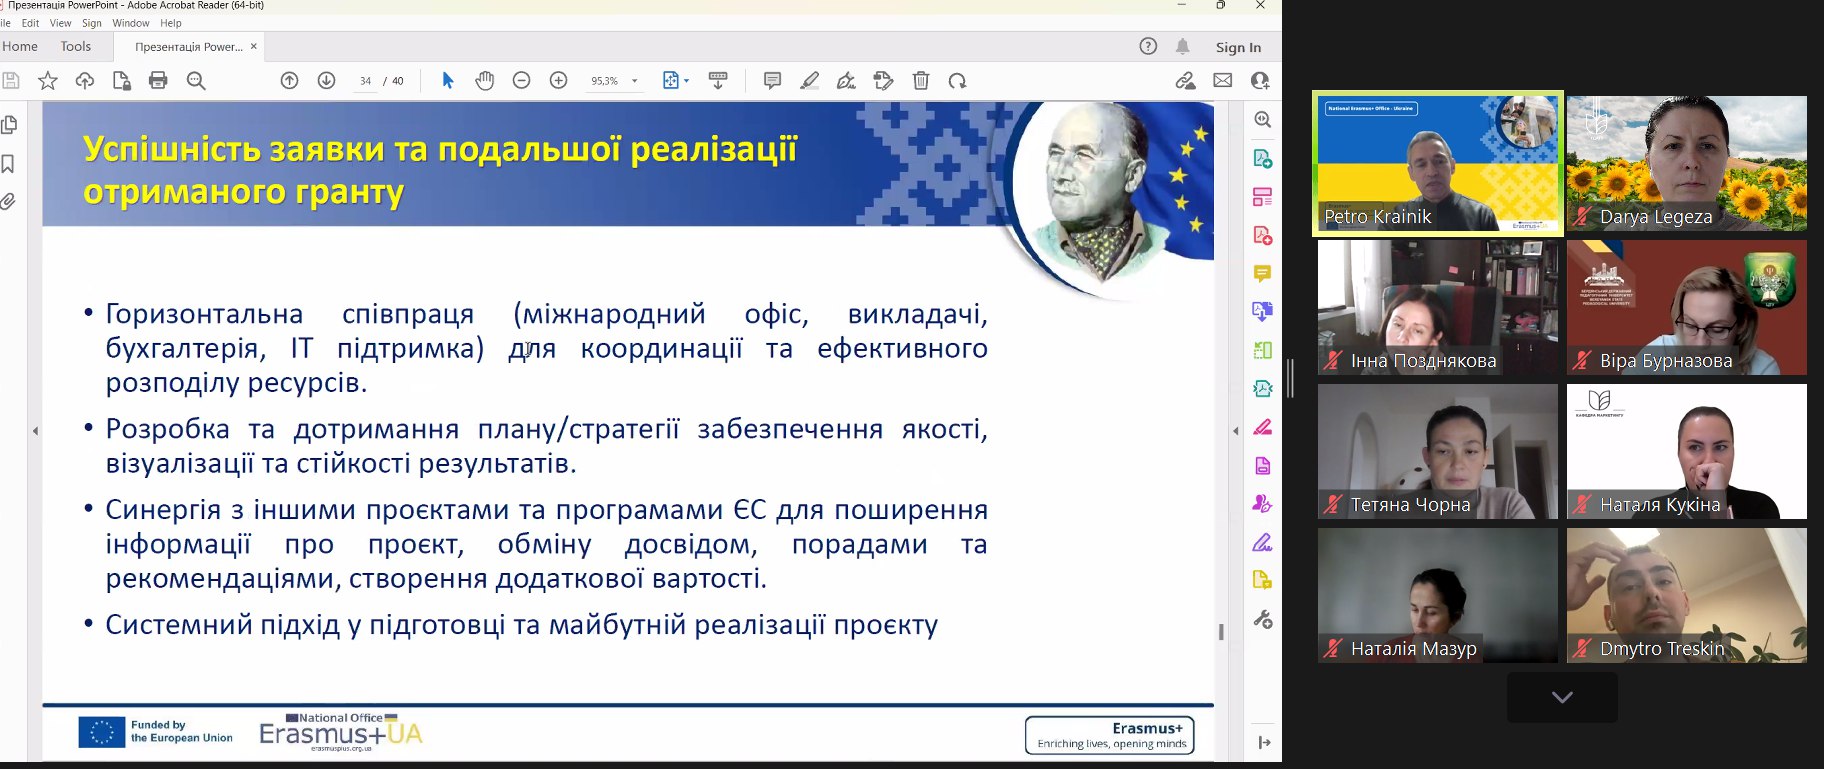The height and width of the screenshot is (769, 1824).
Task: Zoom in with the plus button
Action: (559, 81)
